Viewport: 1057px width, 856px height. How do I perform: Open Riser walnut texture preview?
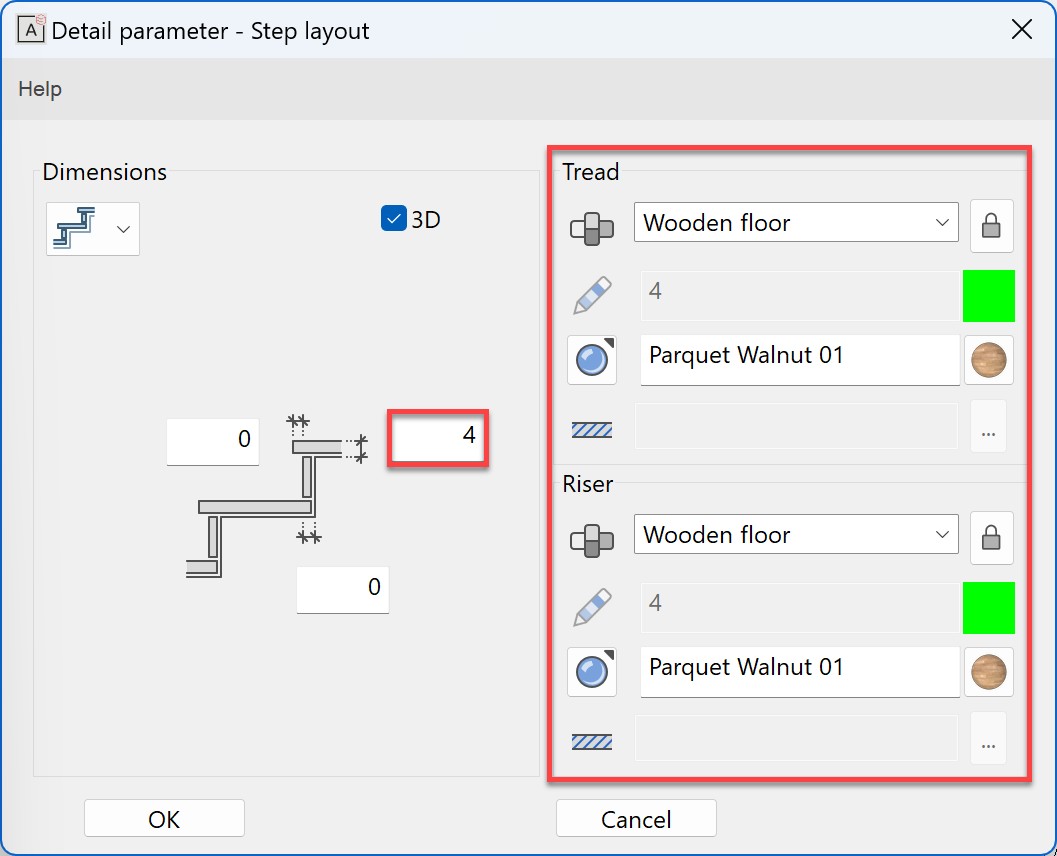click(989, 671)
